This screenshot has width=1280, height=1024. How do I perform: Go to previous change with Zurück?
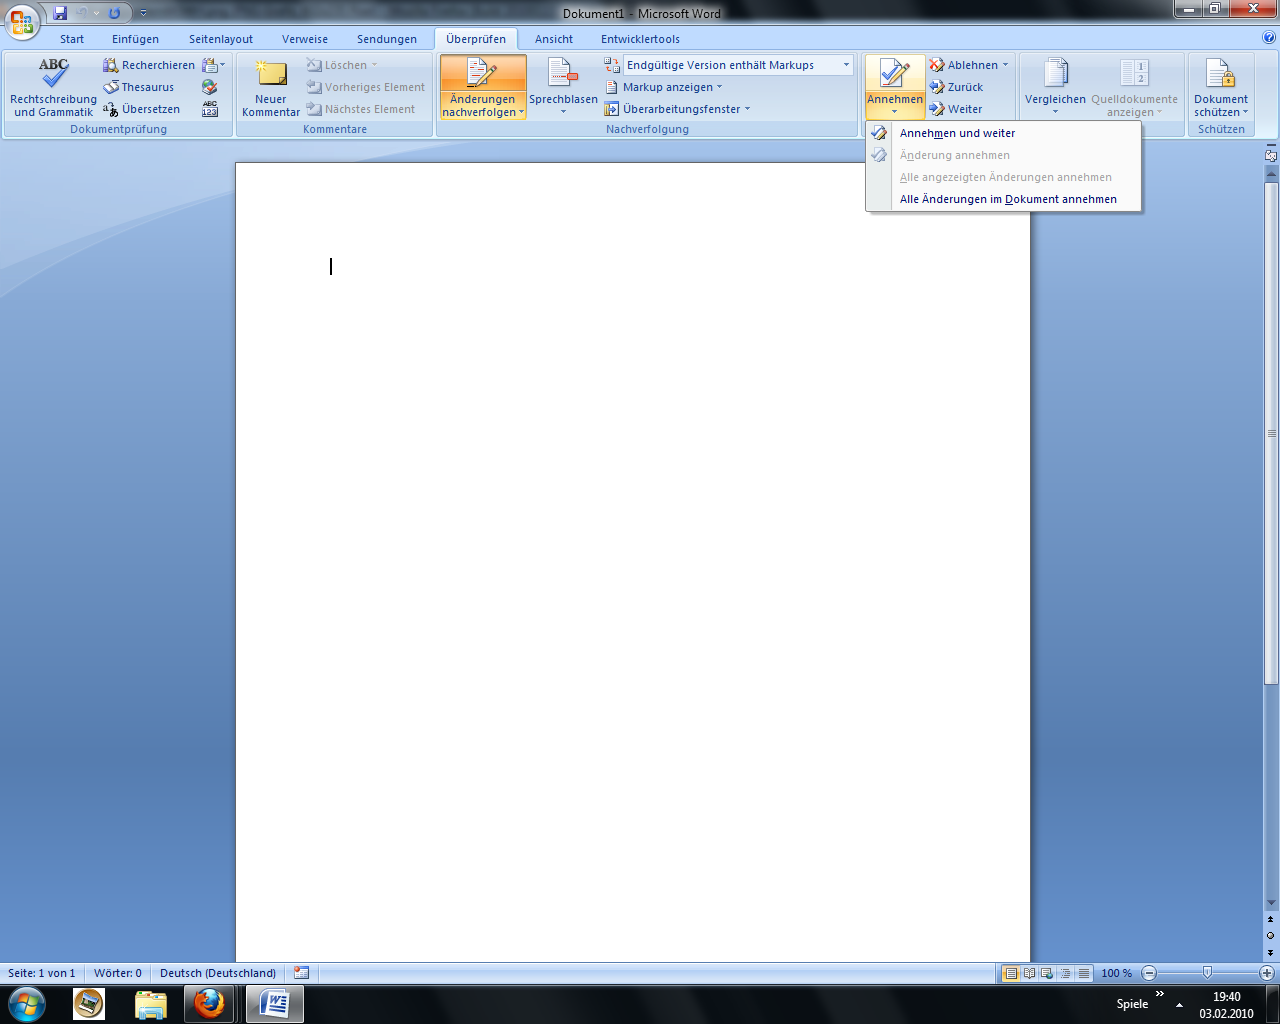(956, 87)
